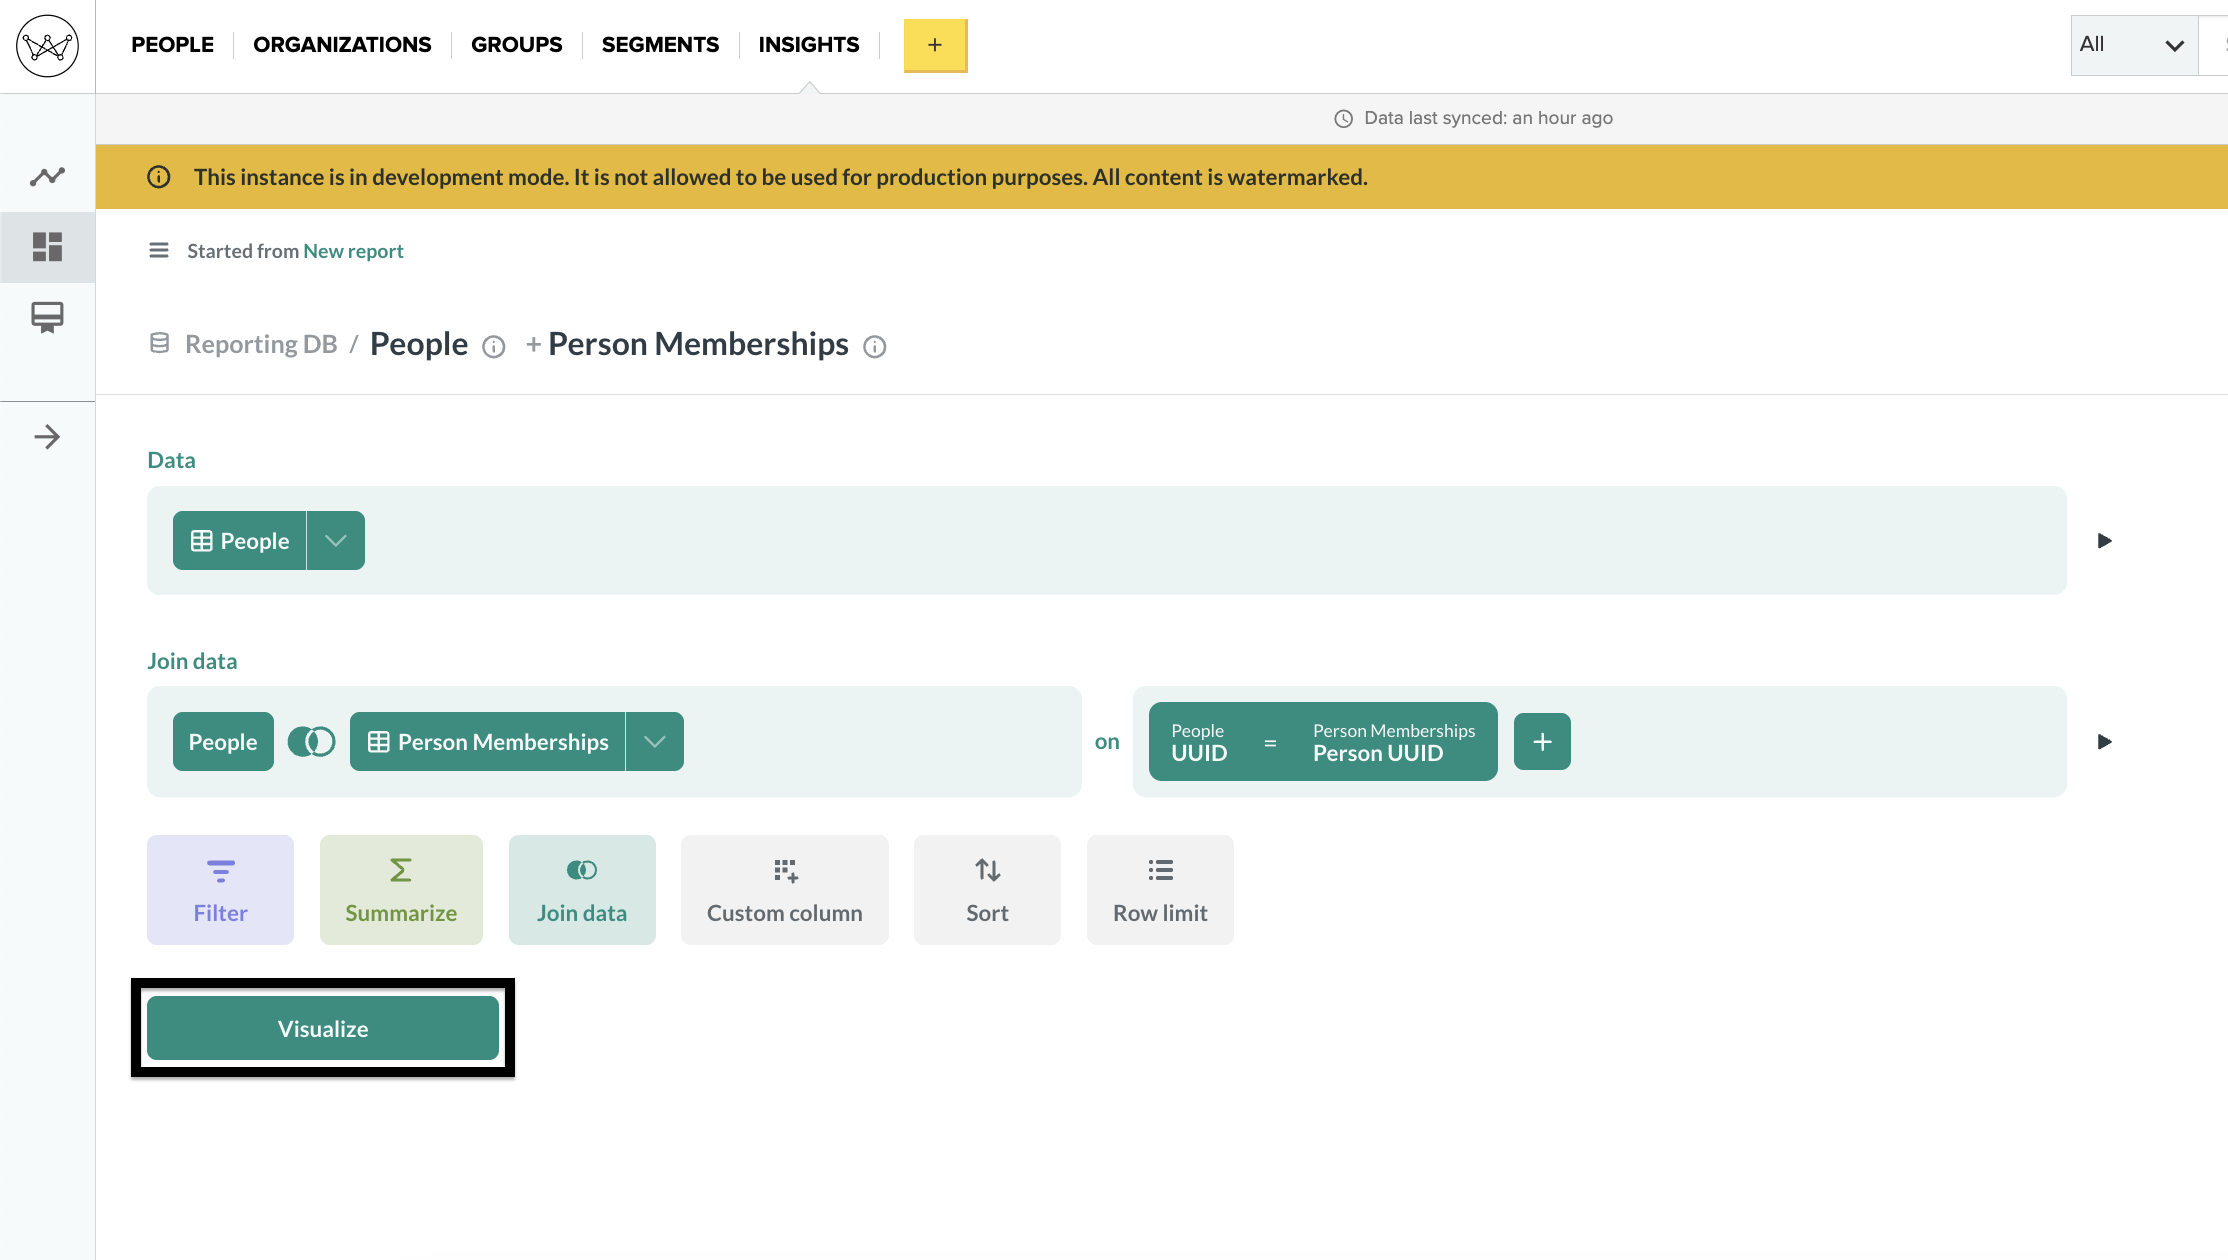Click the yellow plus button
This screenshot has height=1260, width=2228.
point(935,45)
